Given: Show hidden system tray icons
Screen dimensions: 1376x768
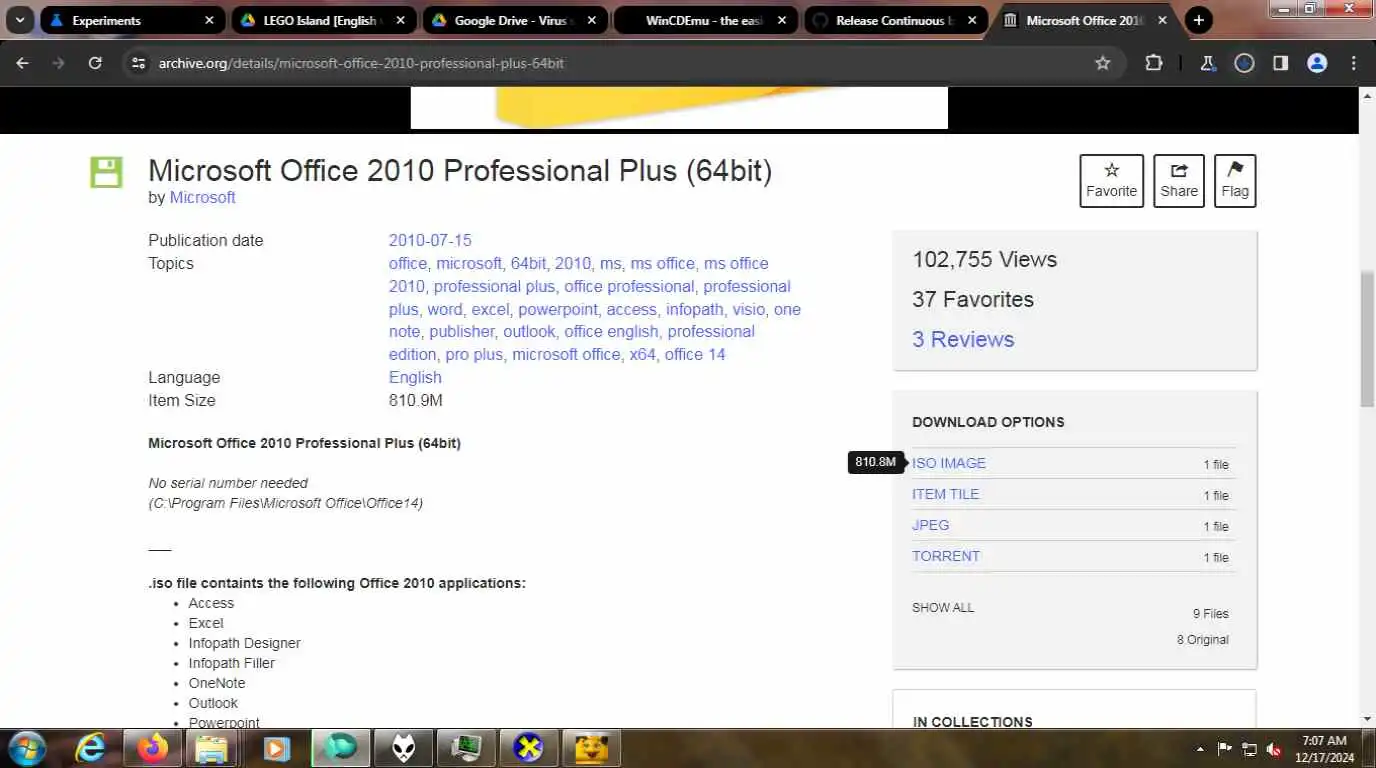Looking at the screenshot, I should point(1200,749).
